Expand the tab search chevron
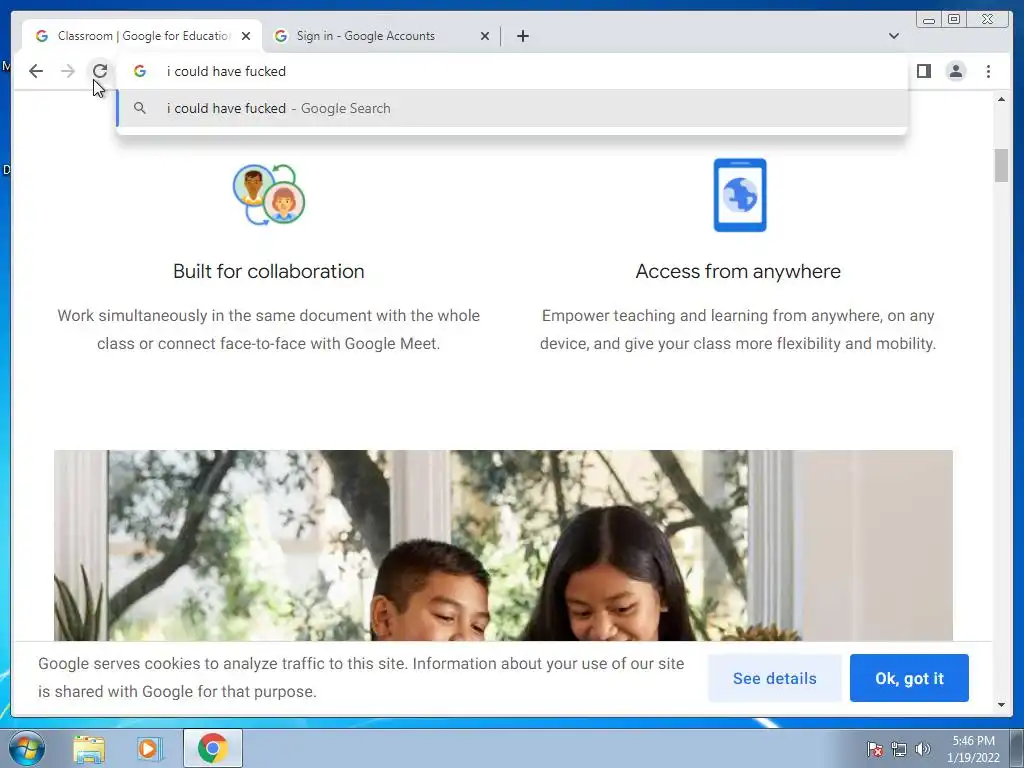Screen dimensions: 1024x768 893,36
